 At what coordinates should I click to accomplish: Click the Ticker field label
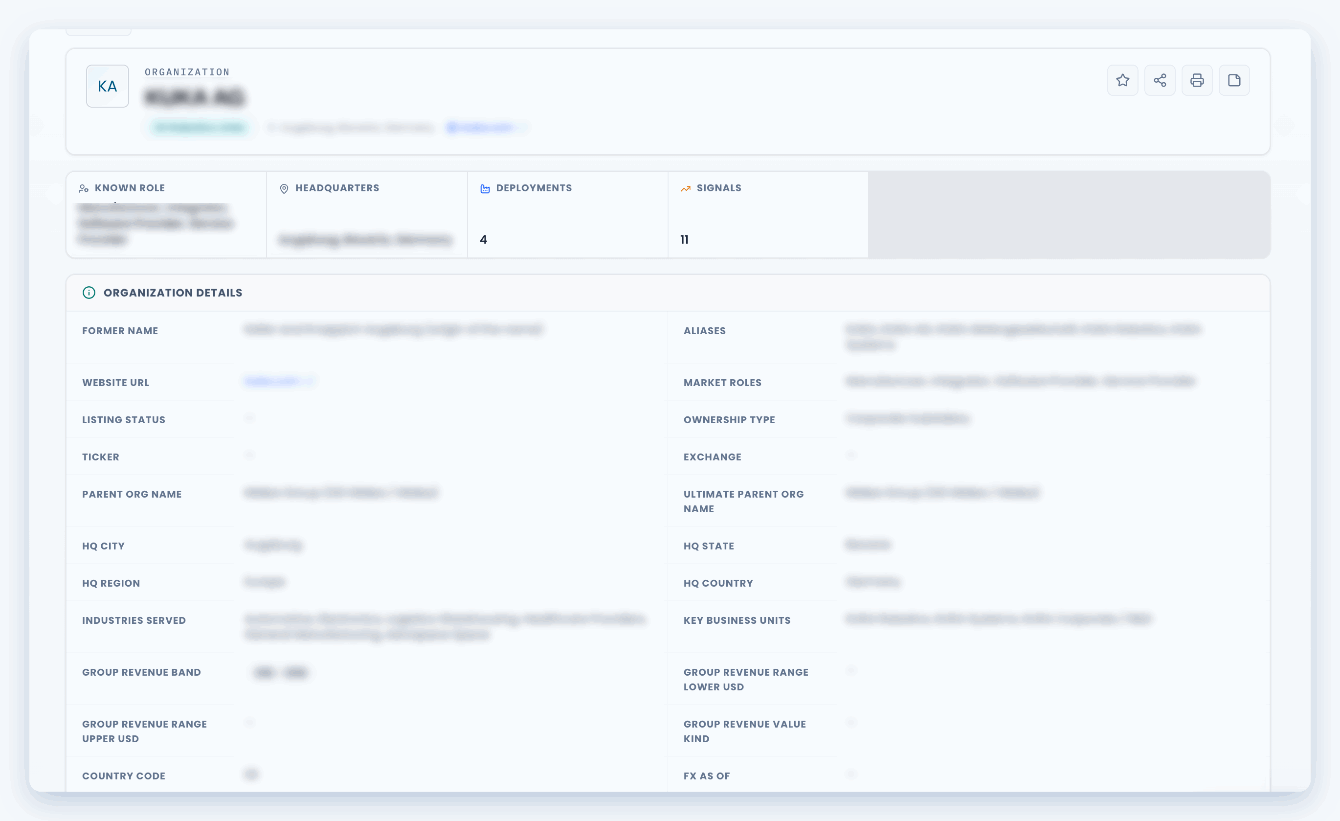pos(101,457)
